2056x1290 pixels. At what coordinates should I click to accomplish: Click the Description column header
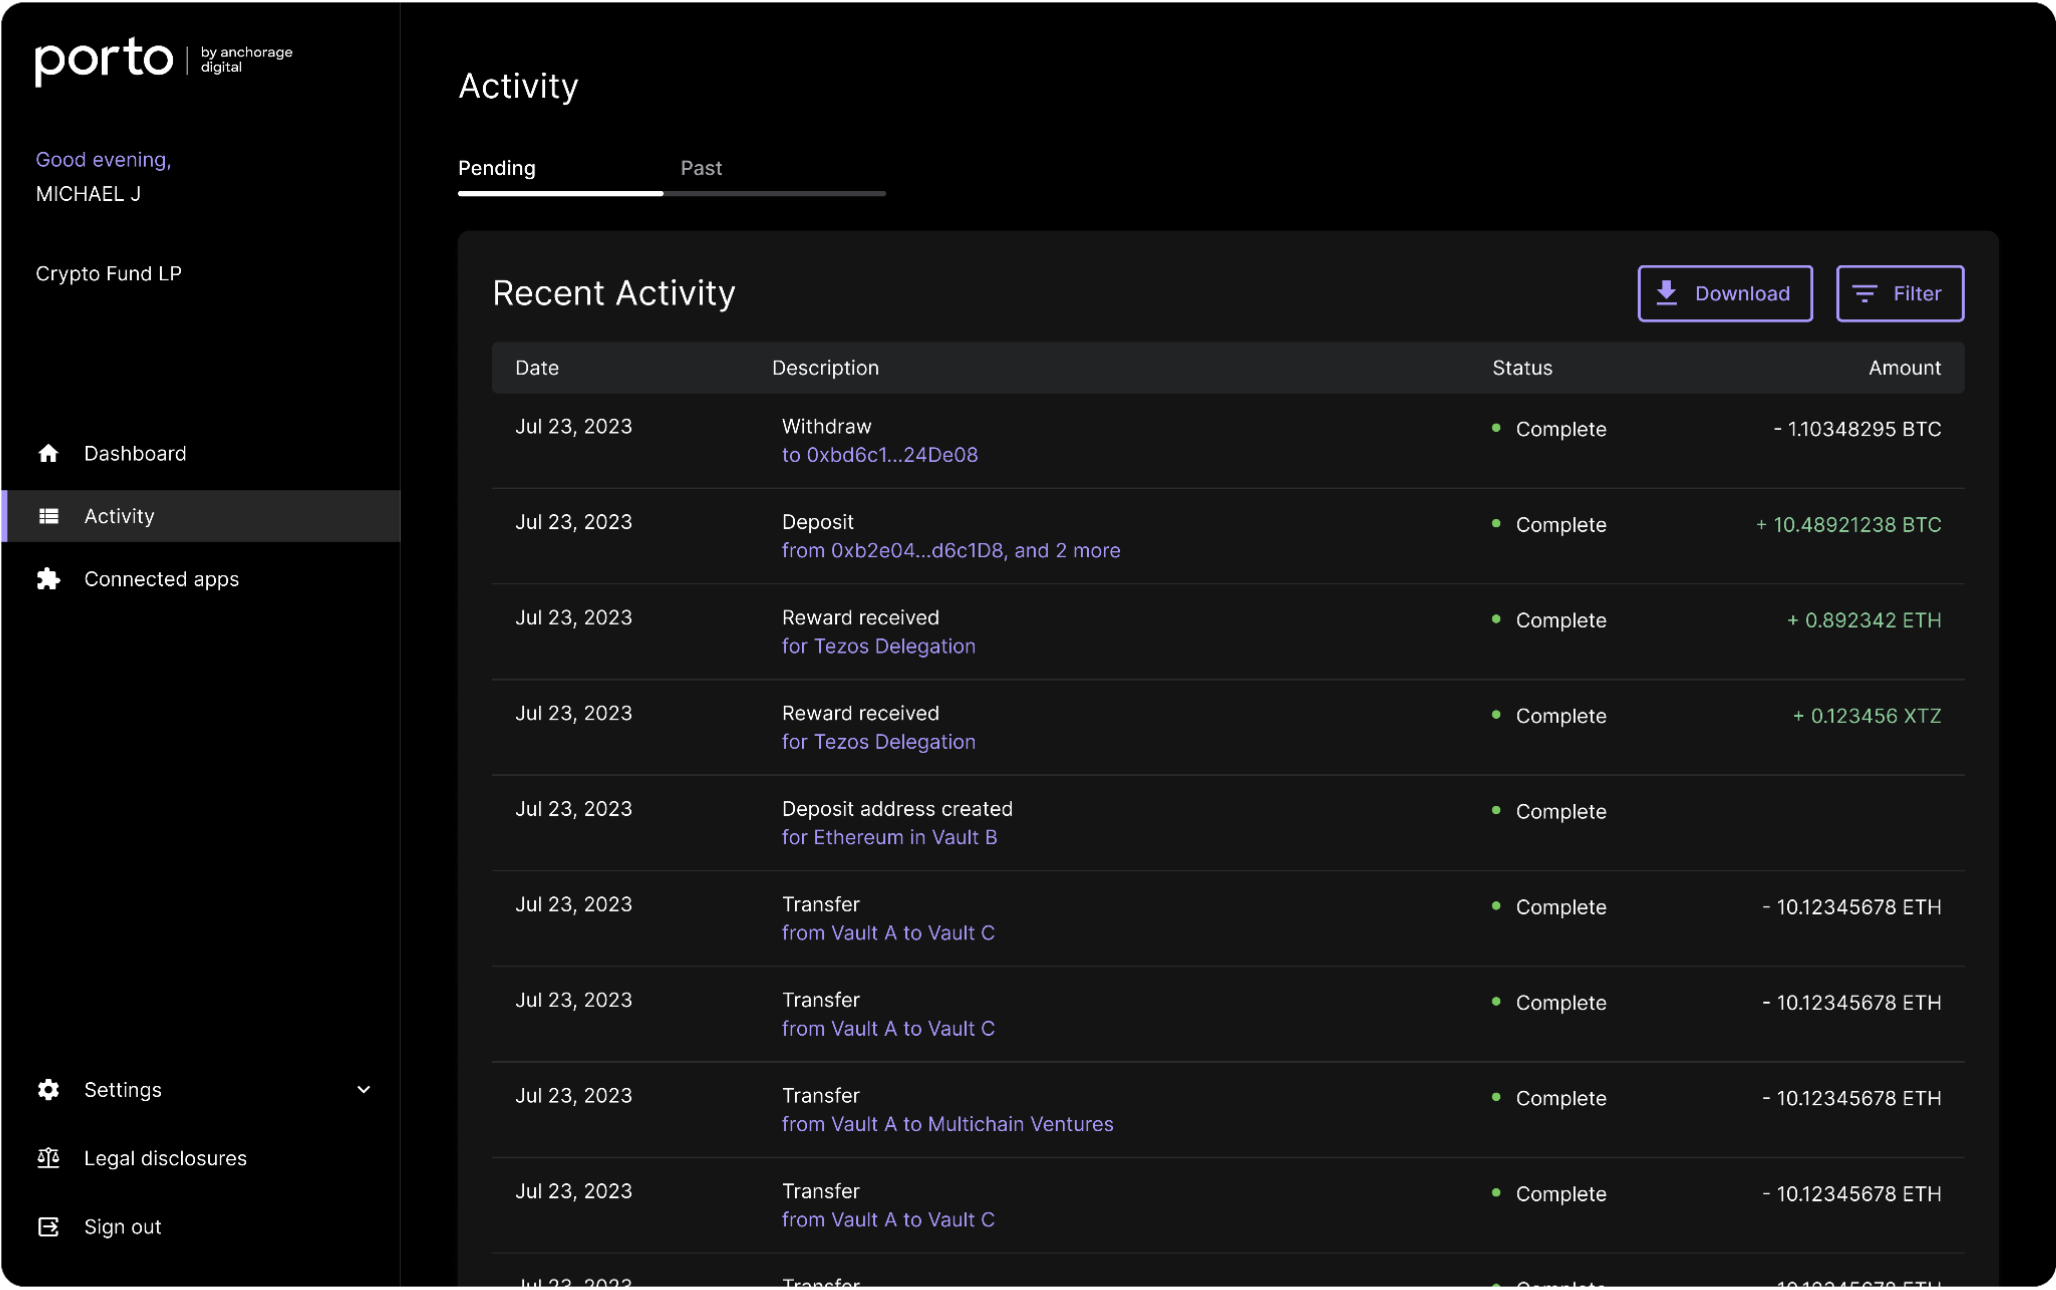[825, 368]
